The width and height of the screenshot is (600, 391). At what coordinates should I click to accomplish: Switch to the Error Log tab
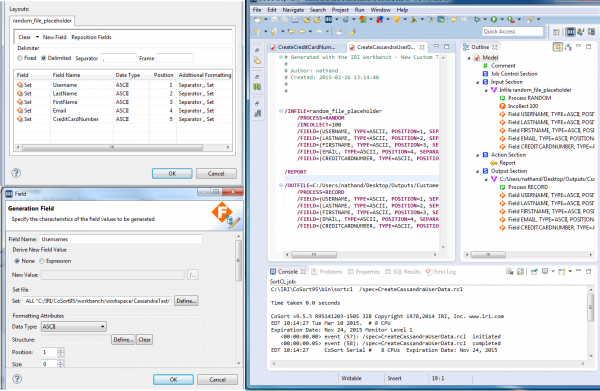coord(441,272)
